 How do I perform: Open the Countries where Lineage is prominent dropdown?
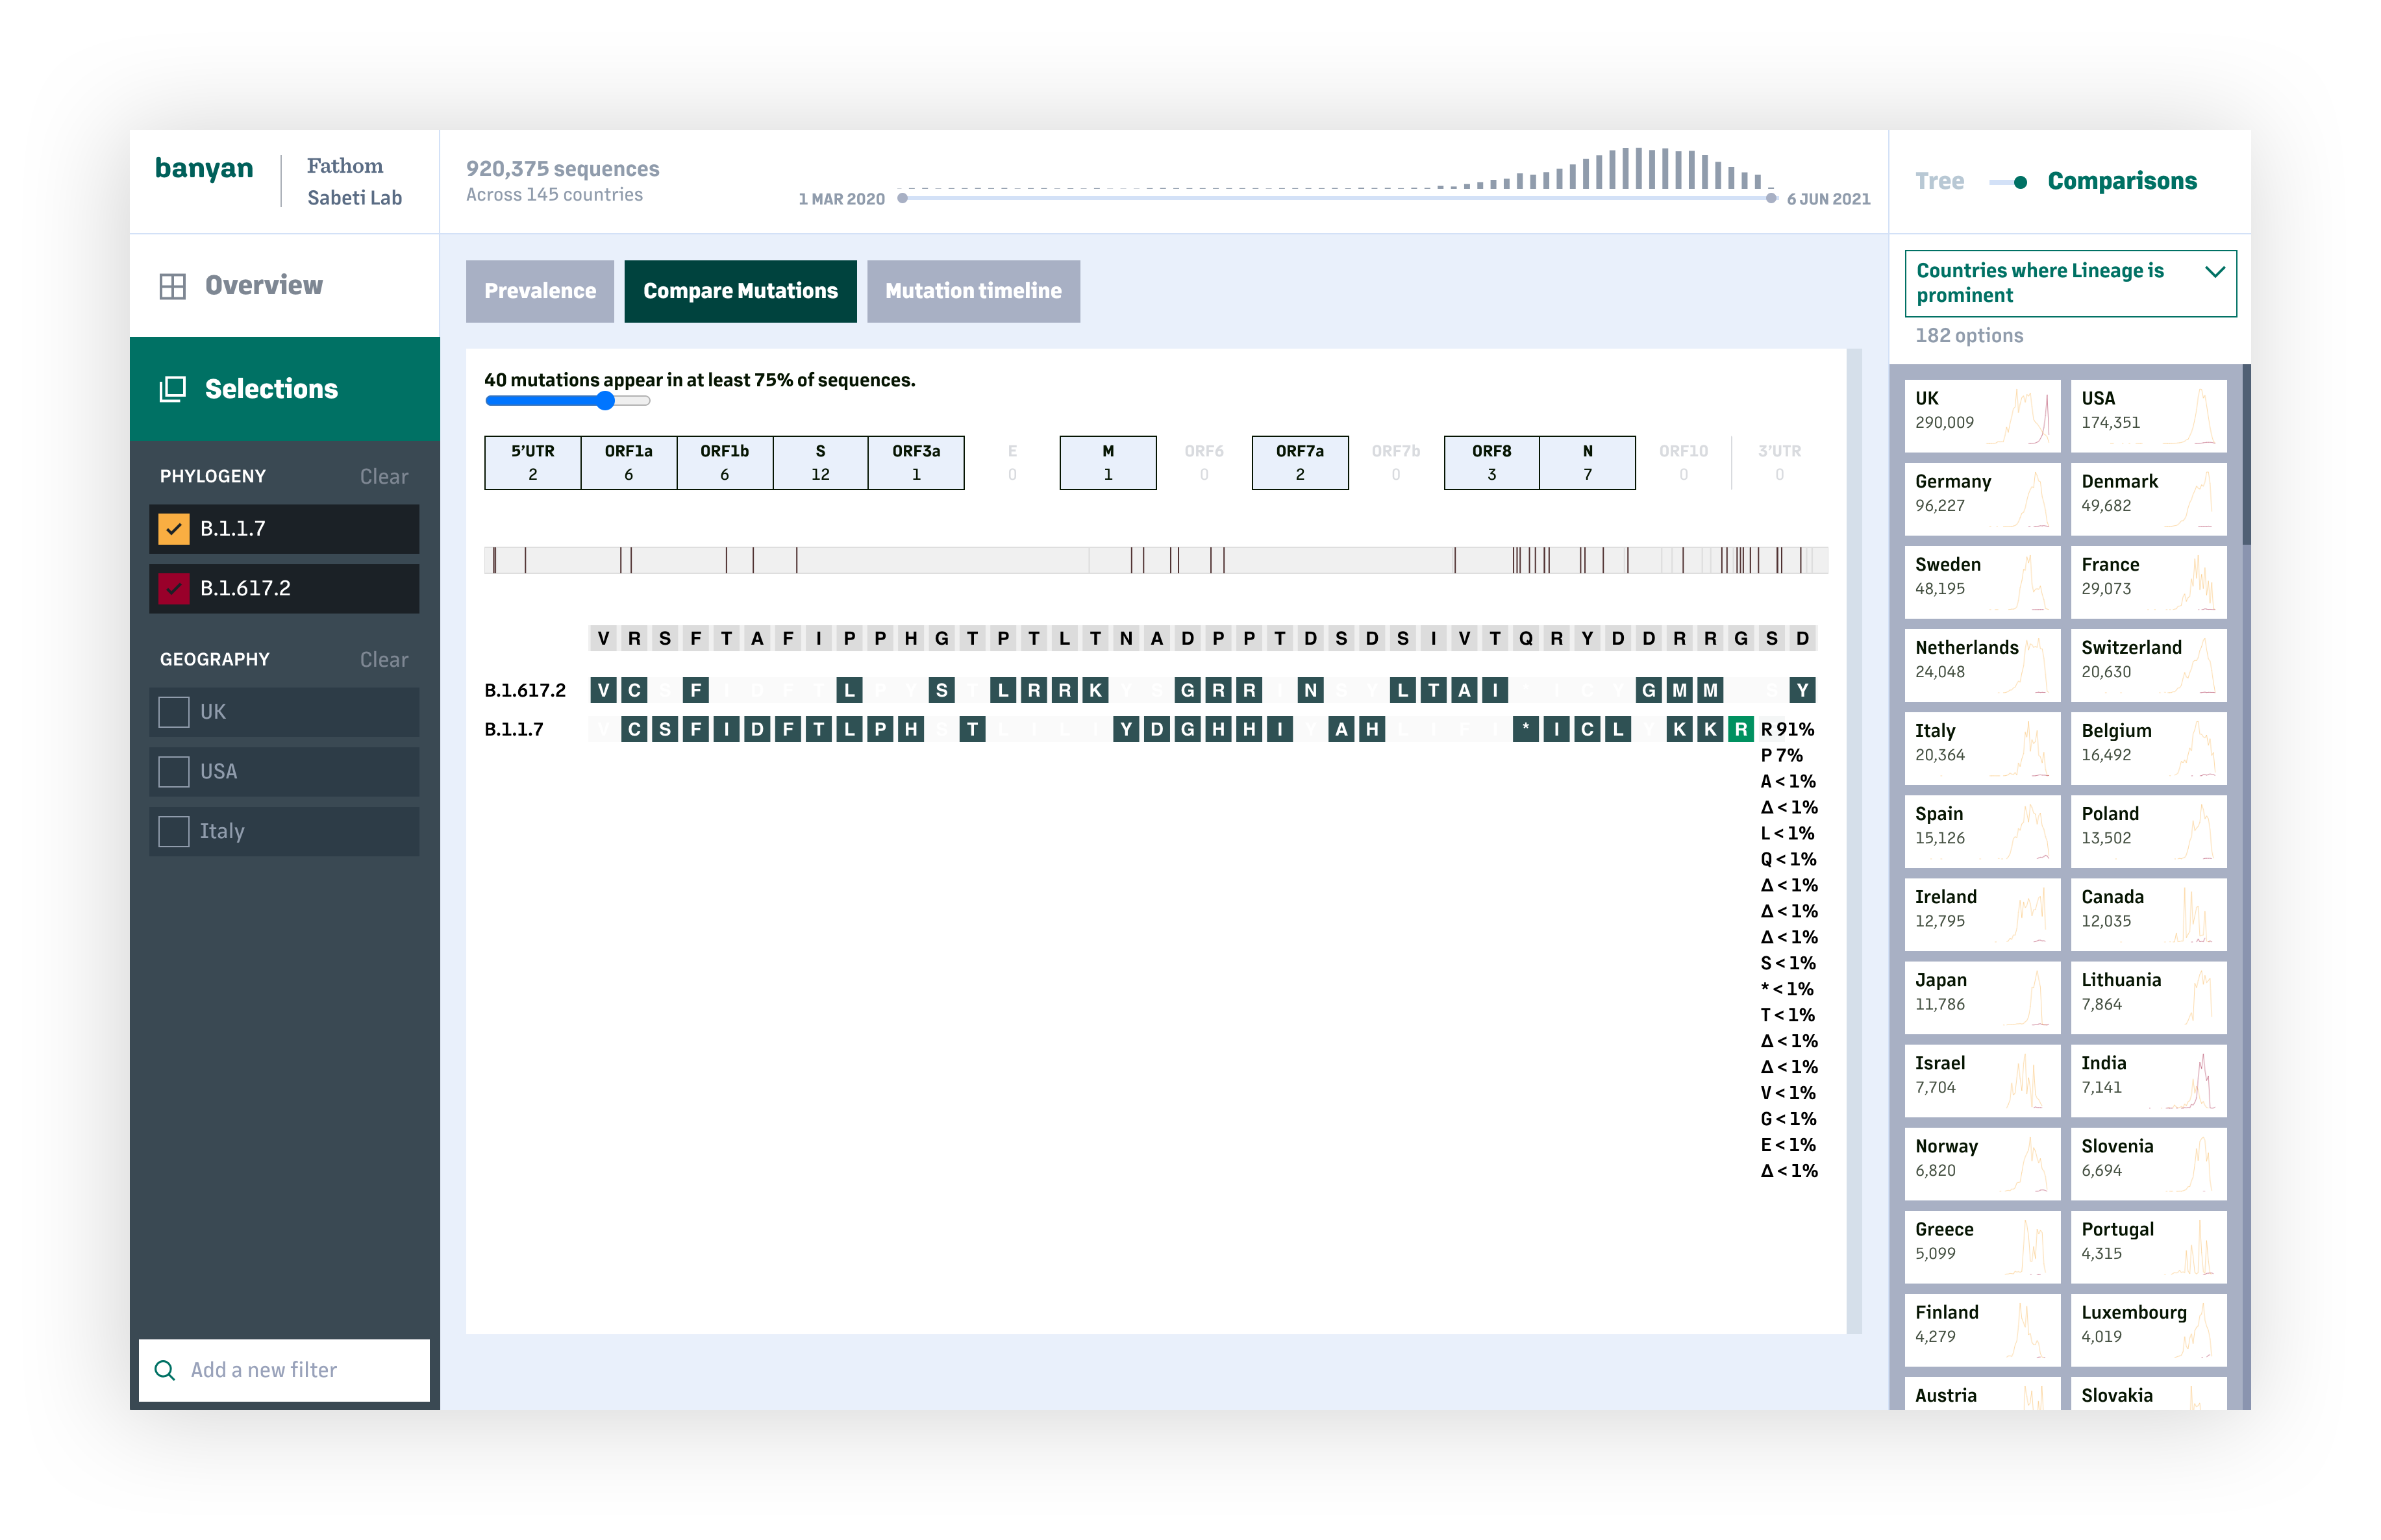tap(2070, 283)
